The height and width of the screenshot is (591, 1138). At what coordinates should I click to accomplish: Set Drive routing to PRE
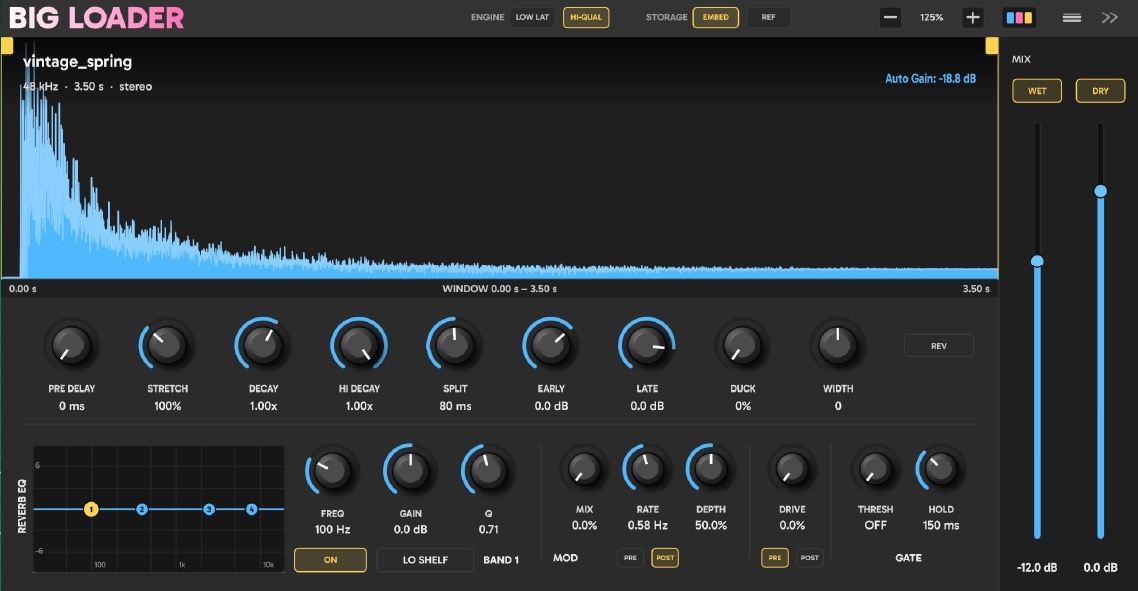(x=774, y=558)
